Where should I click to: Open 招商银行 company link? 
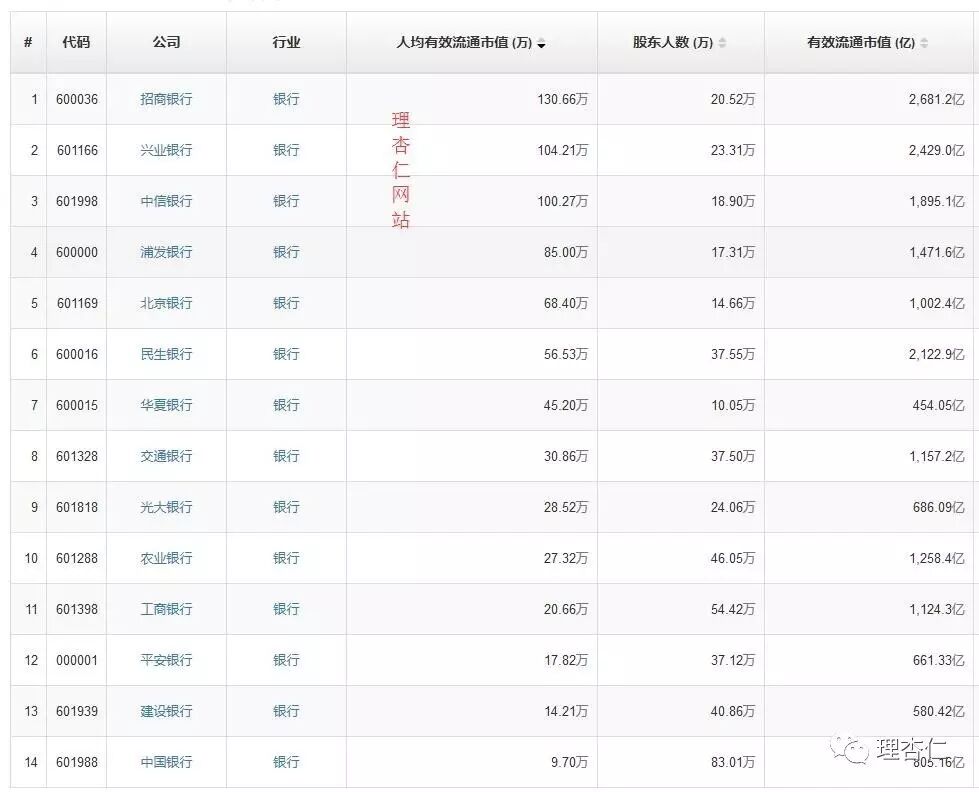click(x=166, y=99)
